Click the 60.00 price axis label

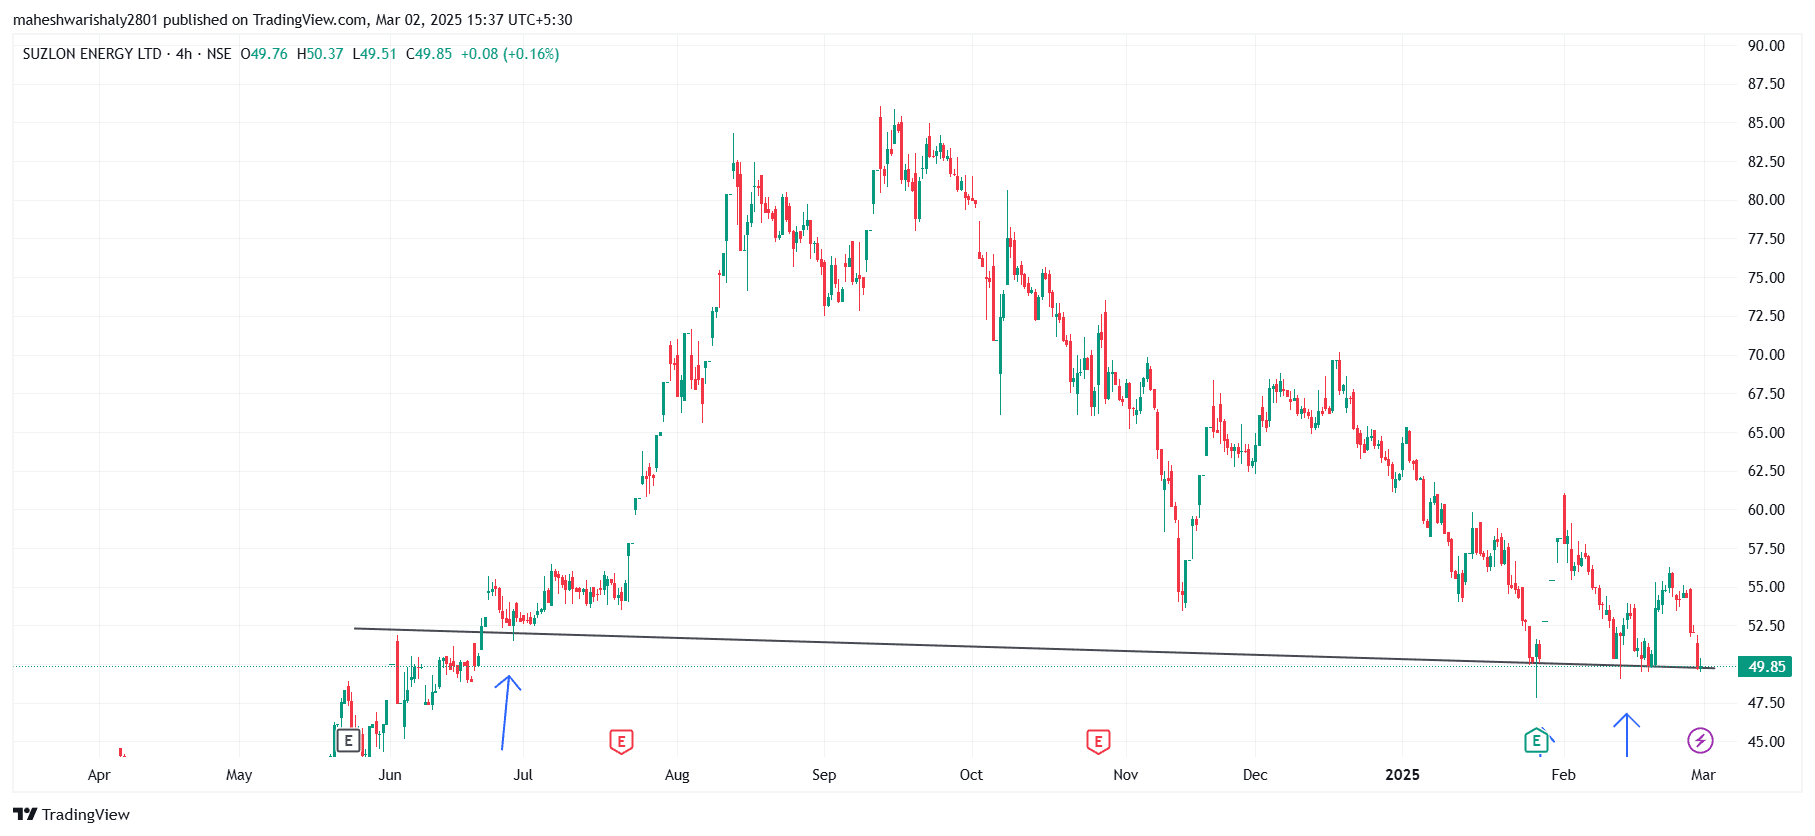(x=1766, y=510)
